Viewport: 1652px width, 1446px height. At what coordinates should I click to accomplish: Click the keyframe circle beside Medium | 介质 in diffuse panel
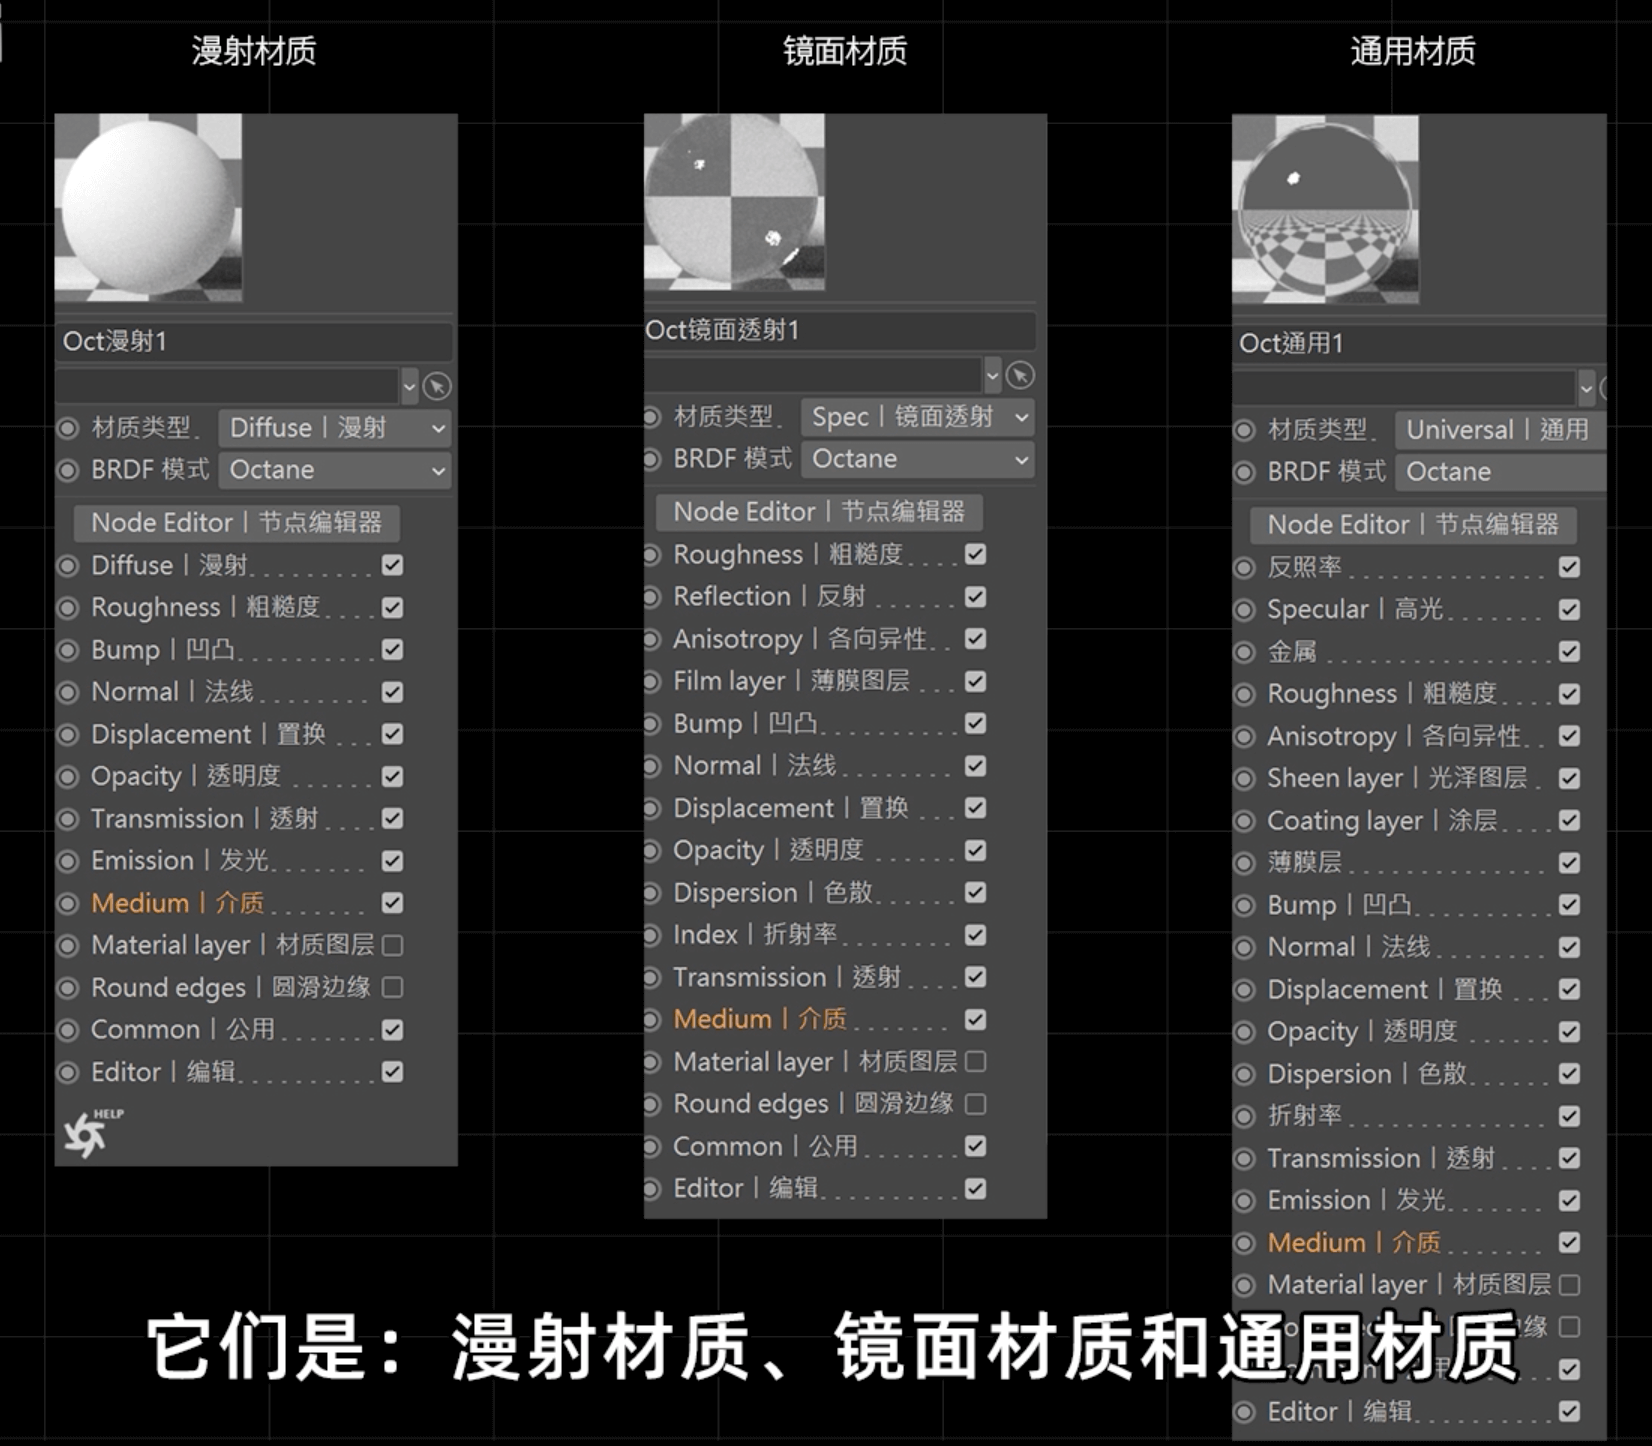(x=68, y=904)
